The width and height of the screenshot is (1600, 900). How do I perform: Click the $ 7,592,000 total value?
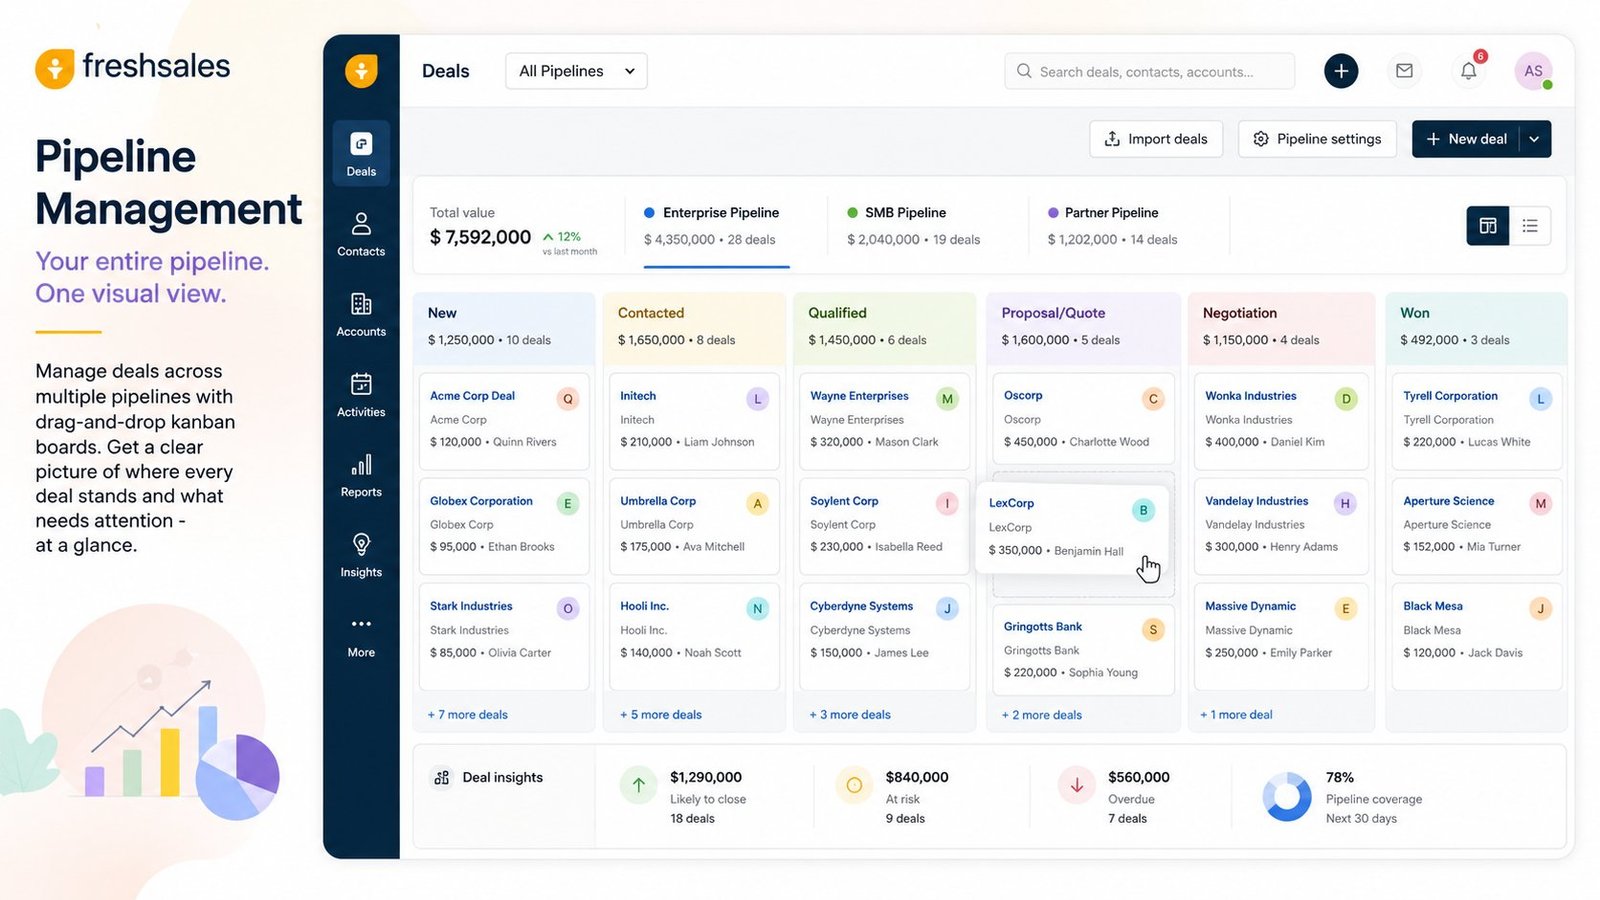[481, 237]
